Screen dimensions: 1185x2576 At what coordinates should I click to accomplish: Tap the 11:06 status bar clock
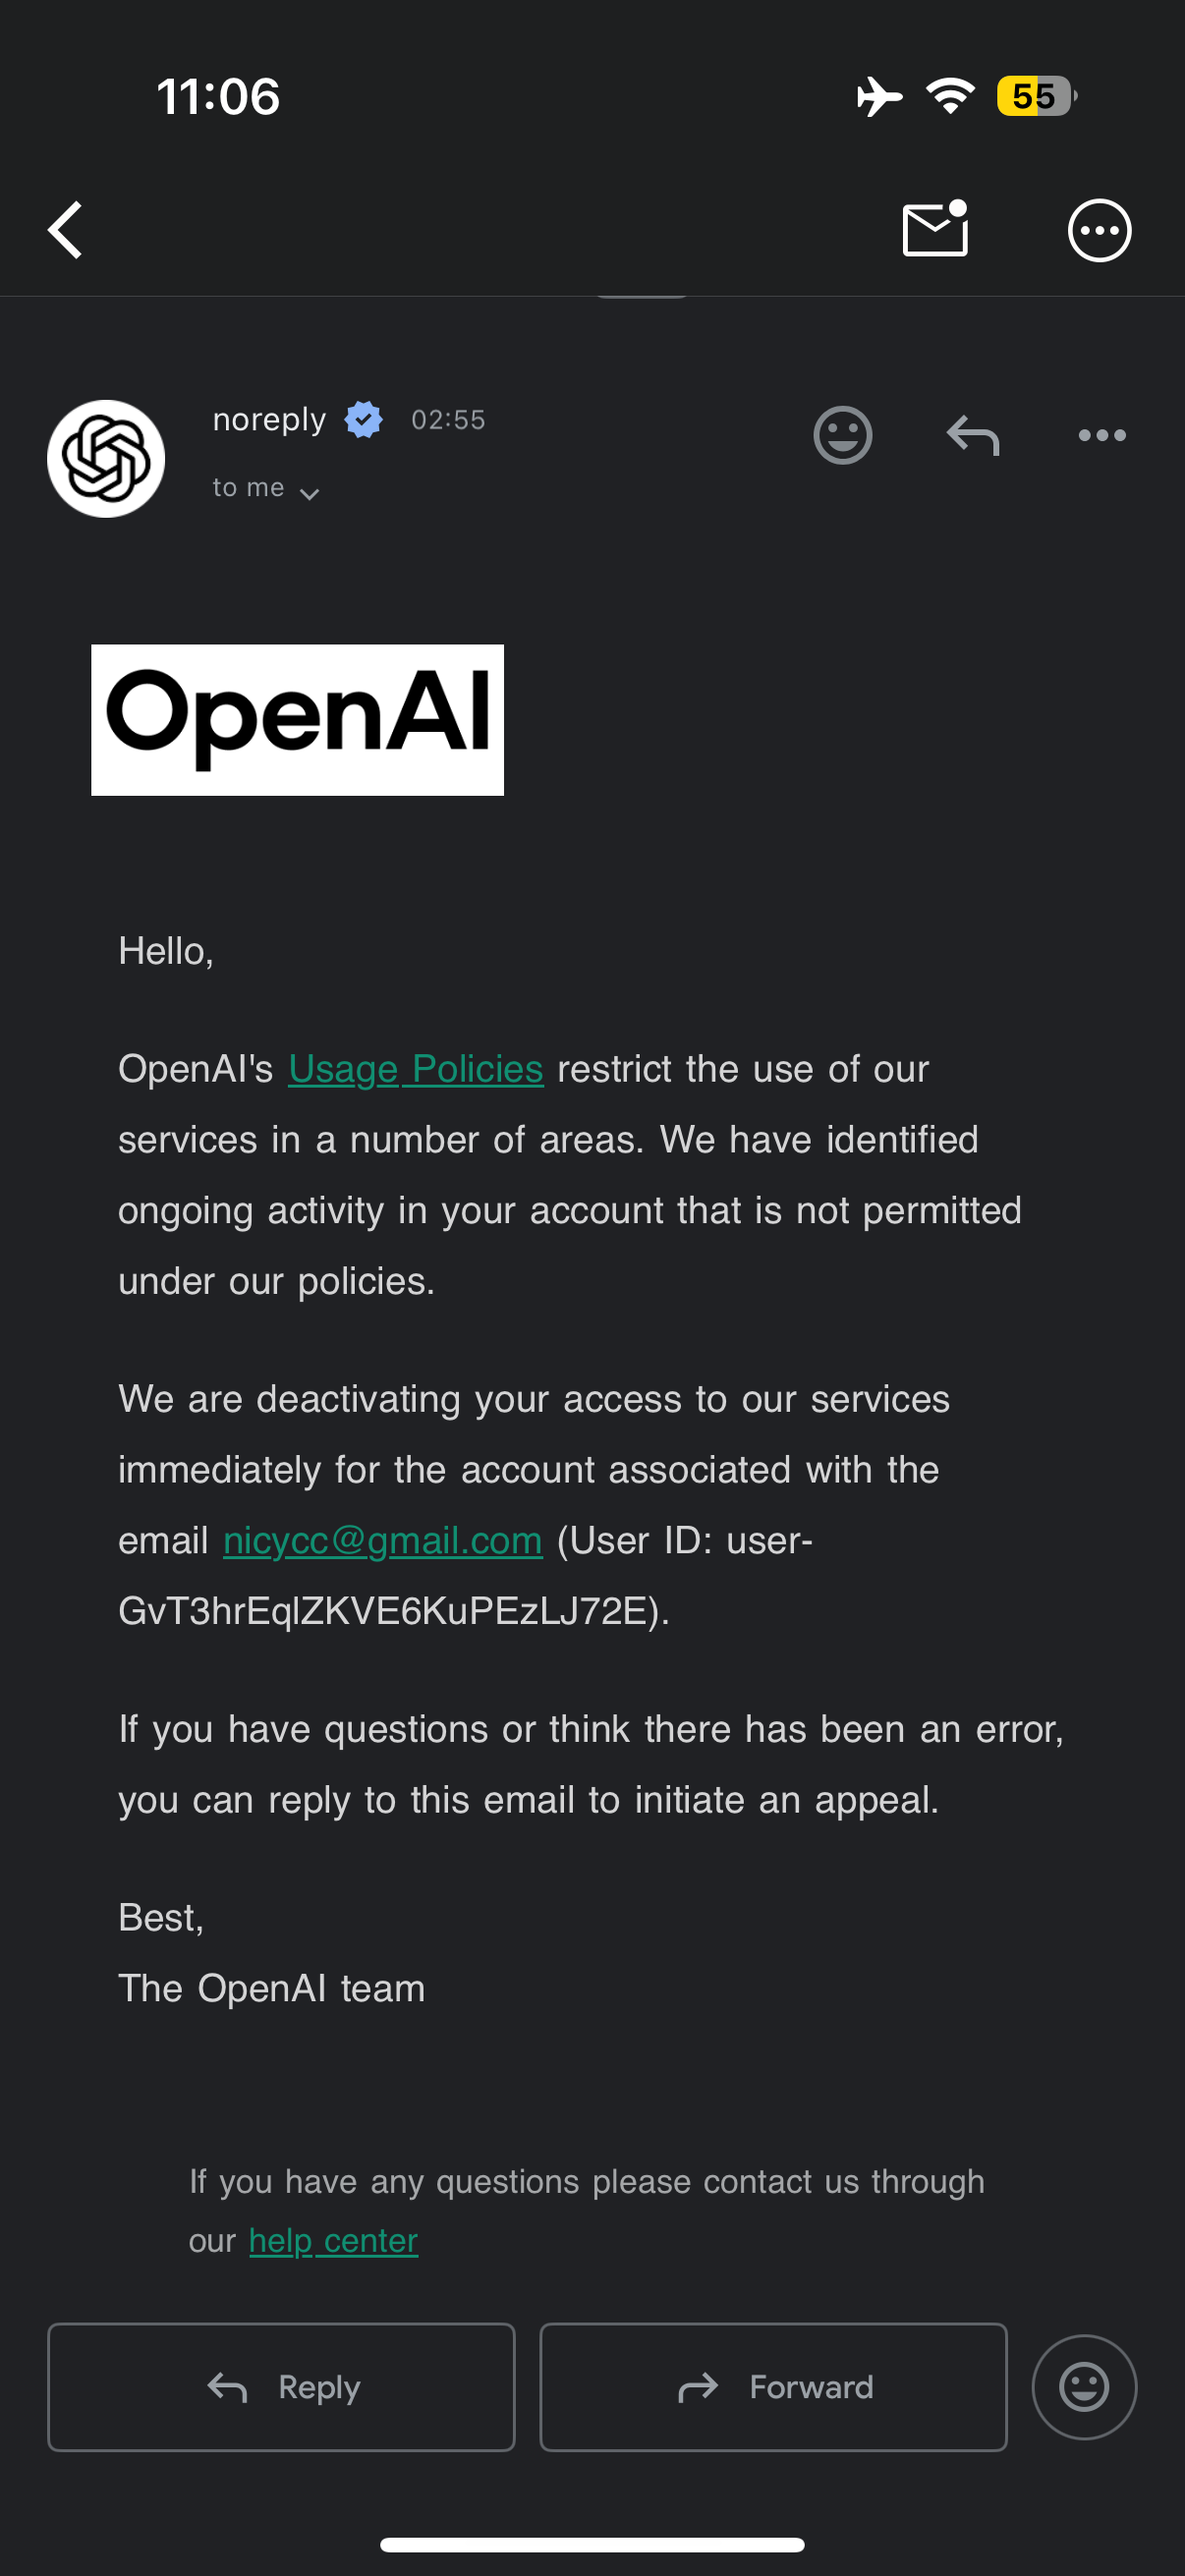click(x=218, y=97)
